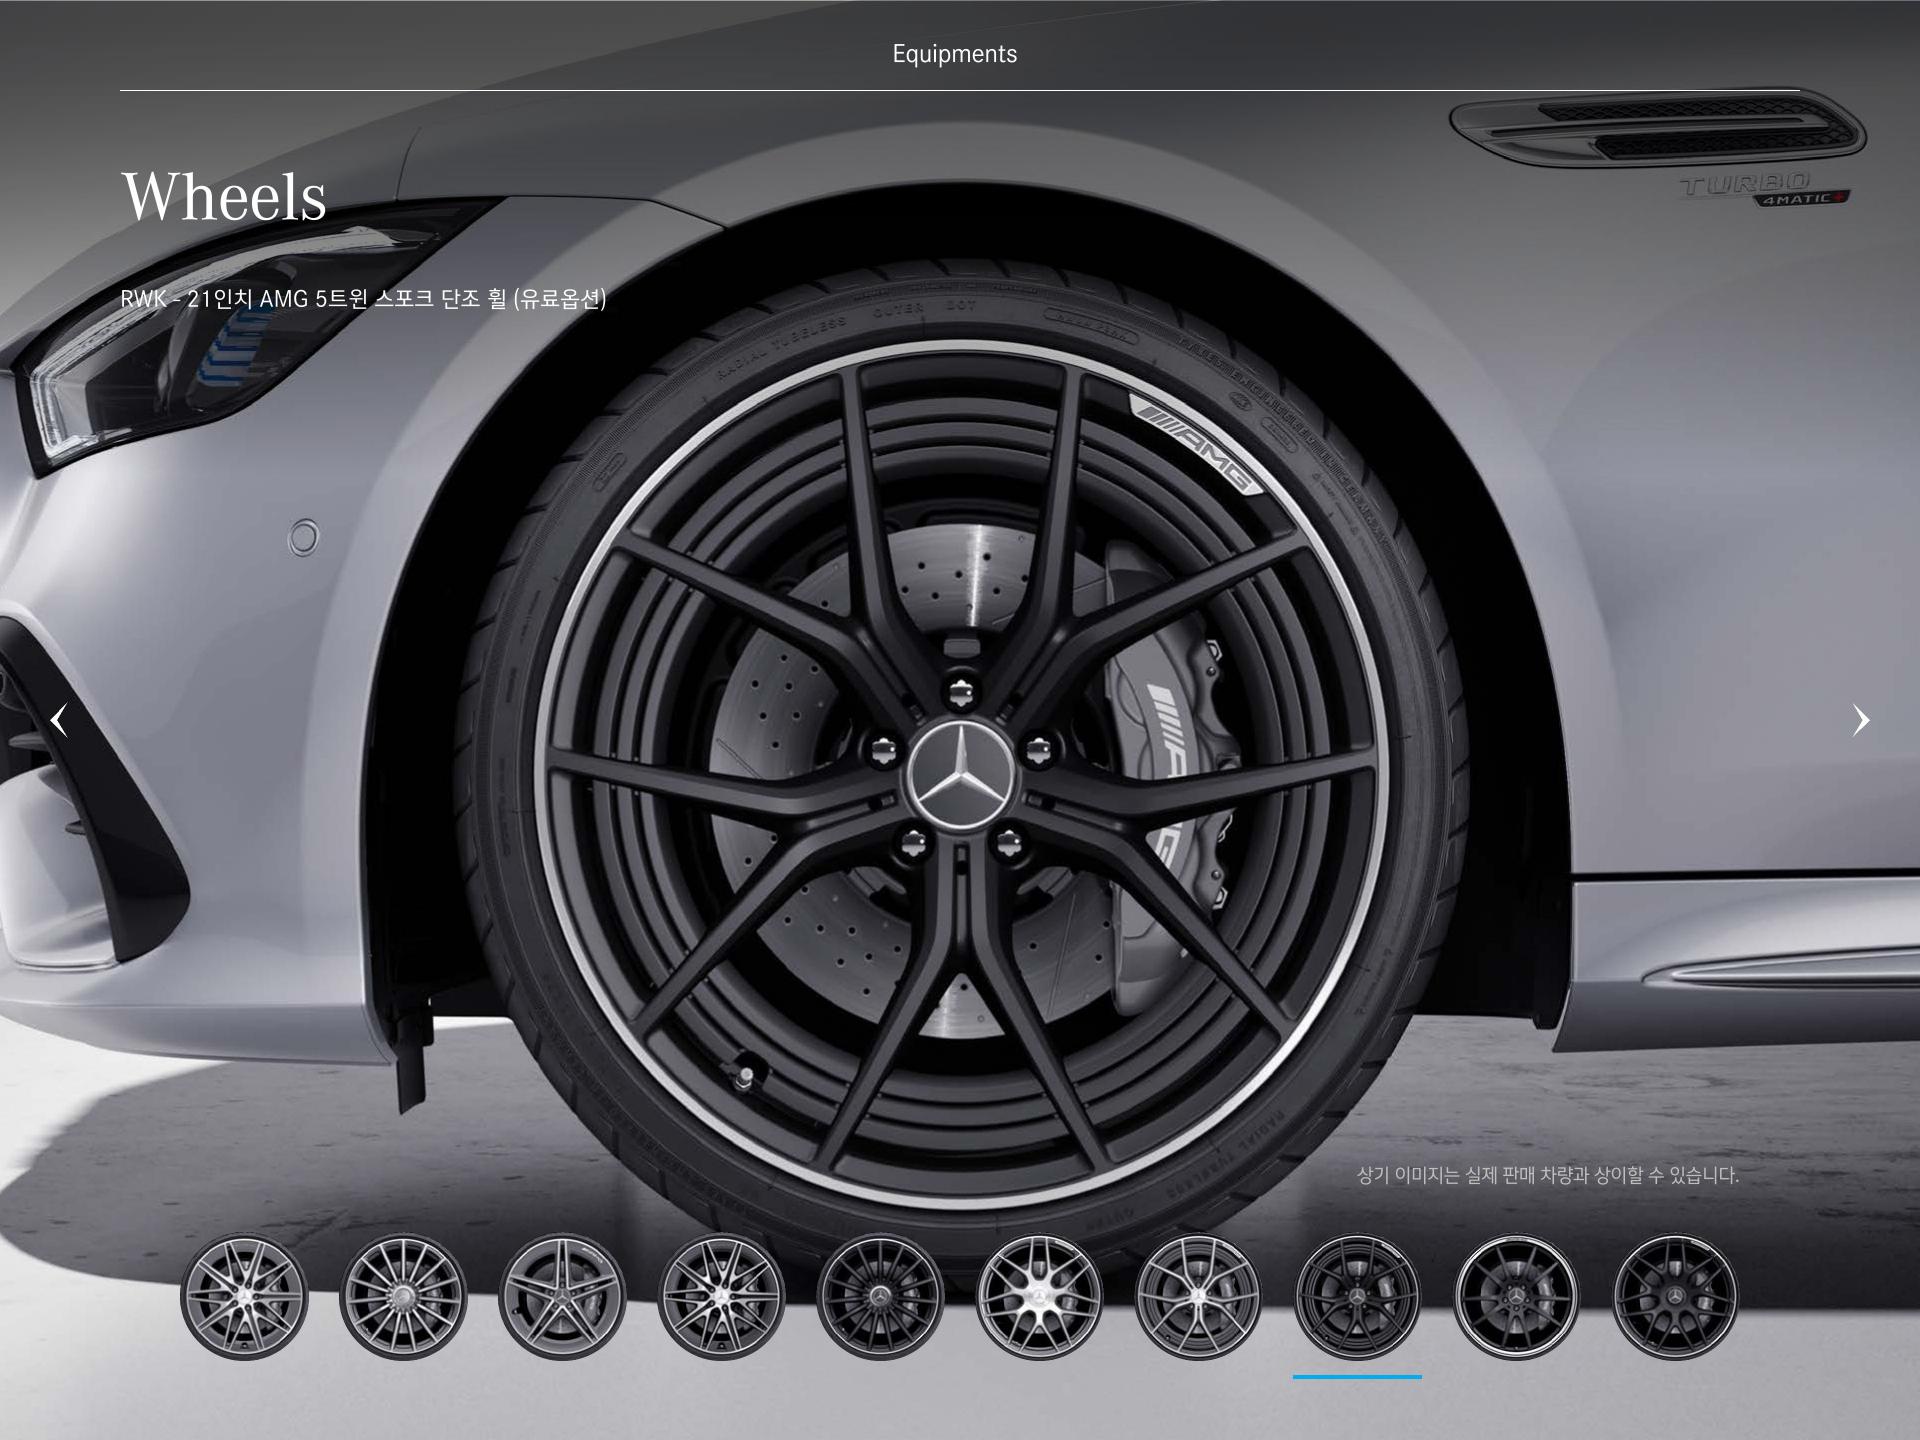Go to the previous wheel with the left arrow
1920x1440 pixels.
(x=60, y=720)
